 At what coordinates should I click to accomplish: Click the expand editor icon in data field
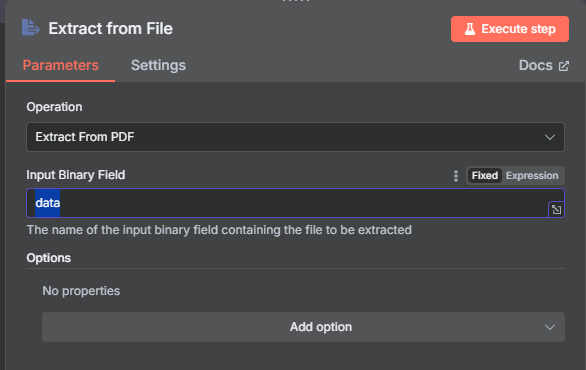pyautogui.click(x=556, y=209)
